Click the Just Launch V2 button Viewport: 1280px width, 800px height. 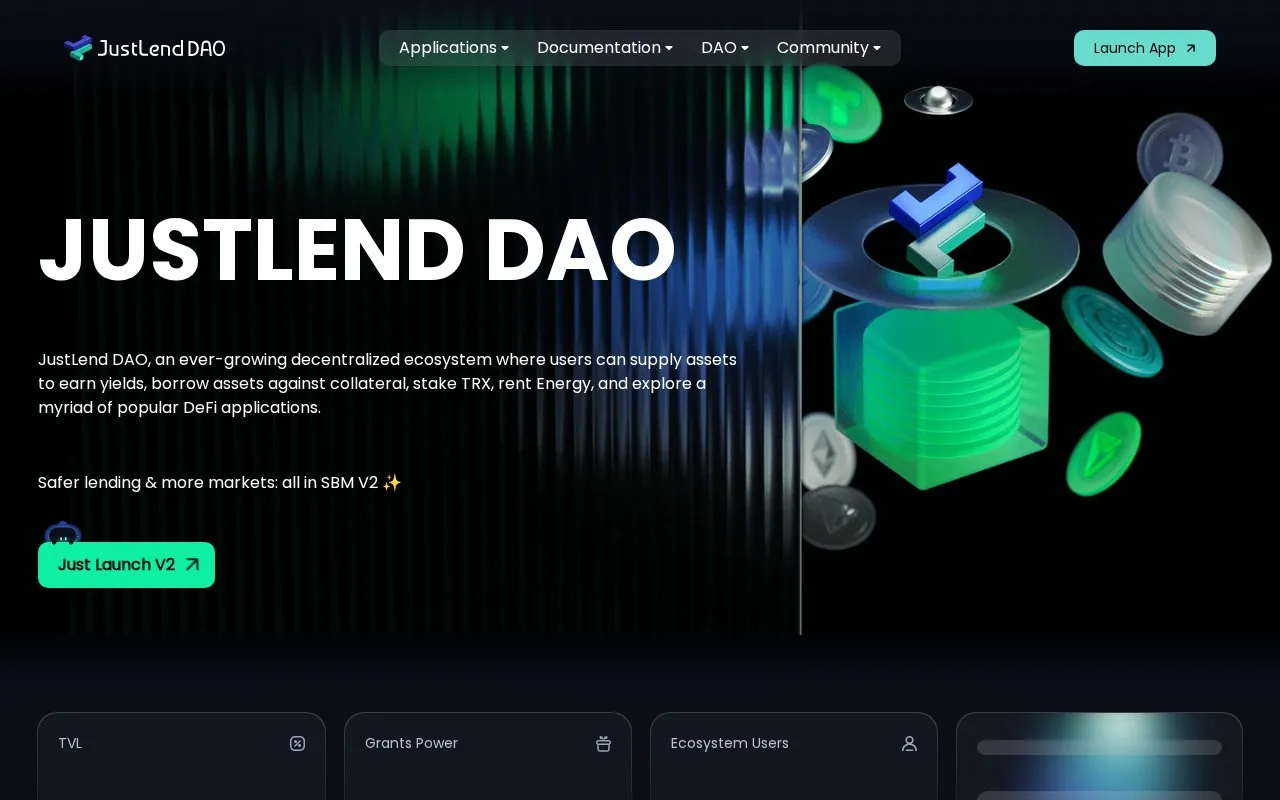pos(126,565)
